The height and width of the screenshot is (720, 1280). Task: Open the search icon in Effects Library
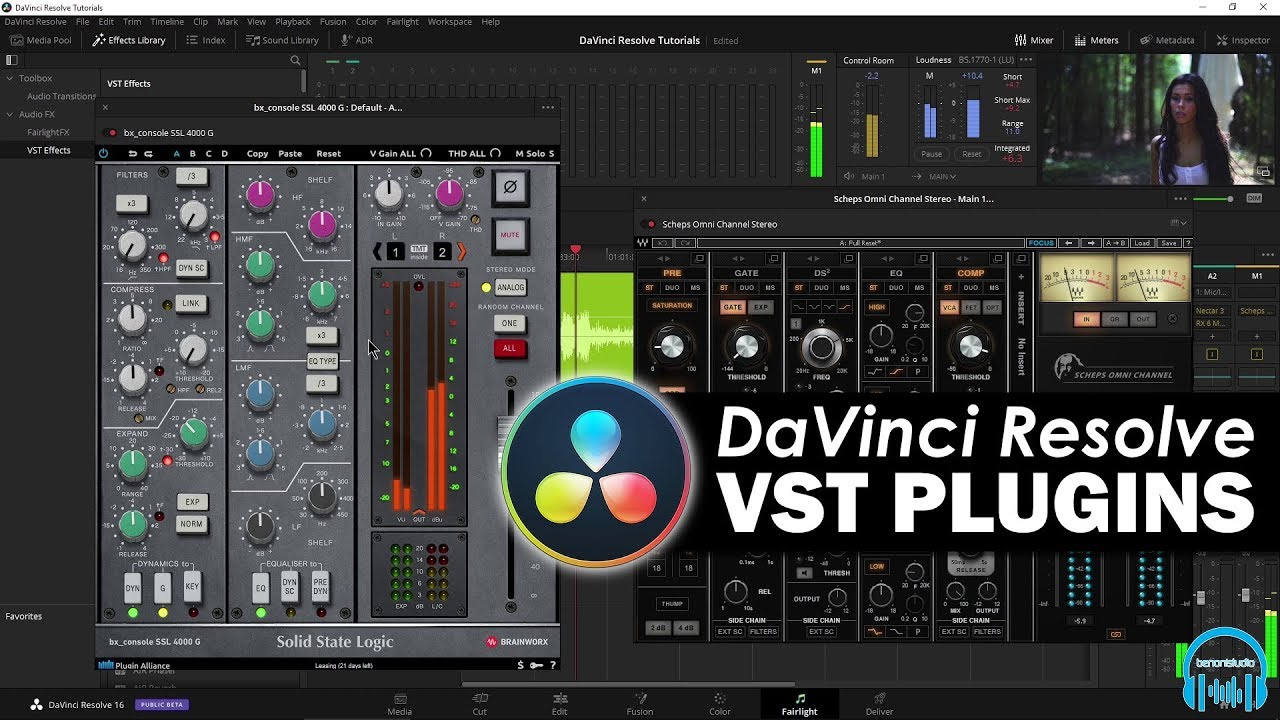pos(295,61)
